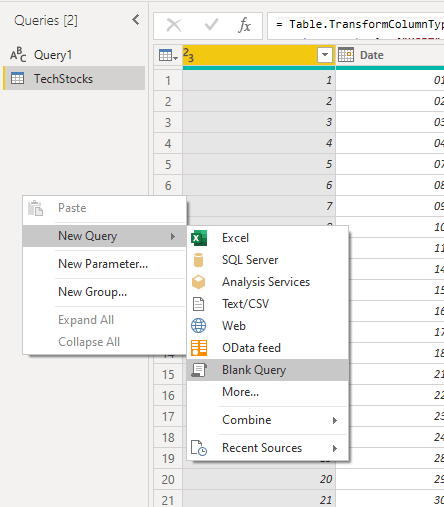Open the New Query submenu
The height and width of the screenshot is (507, 444).
click(104, 236)
